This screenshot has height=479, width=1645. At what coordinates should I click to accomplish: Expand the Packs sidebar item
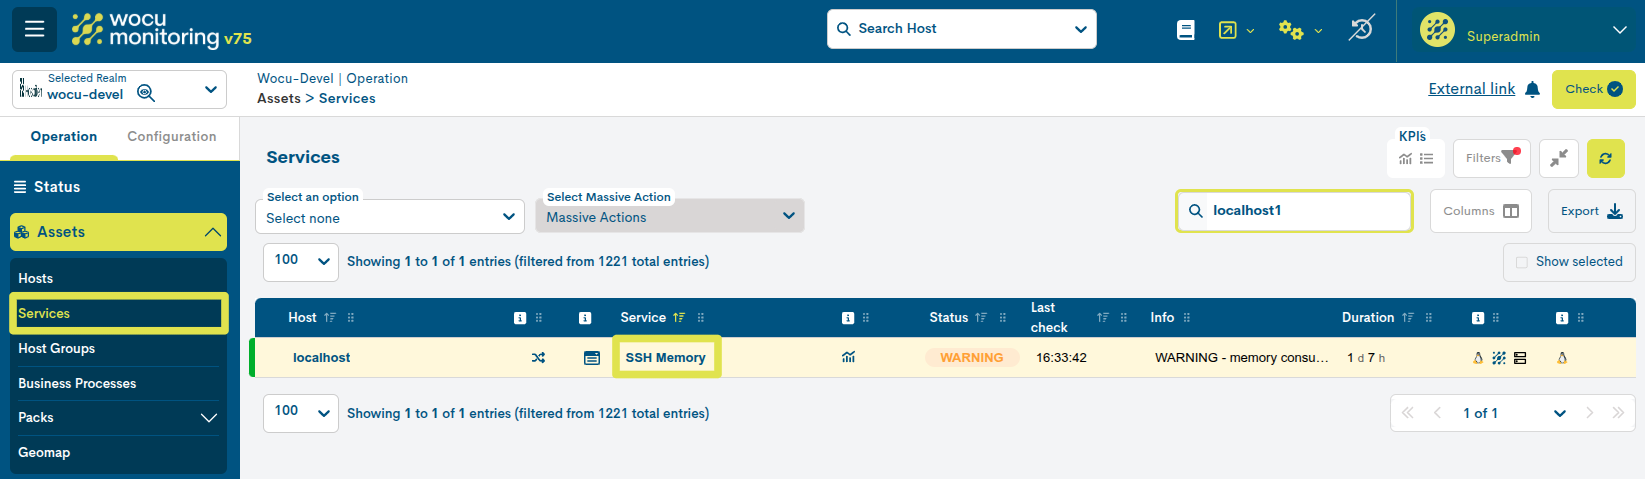tap(118, 417)
